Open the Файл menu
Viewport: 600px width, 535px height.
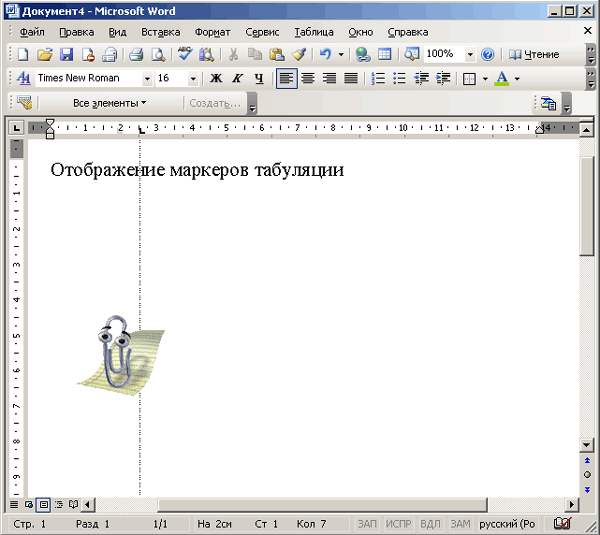[32, 32]
